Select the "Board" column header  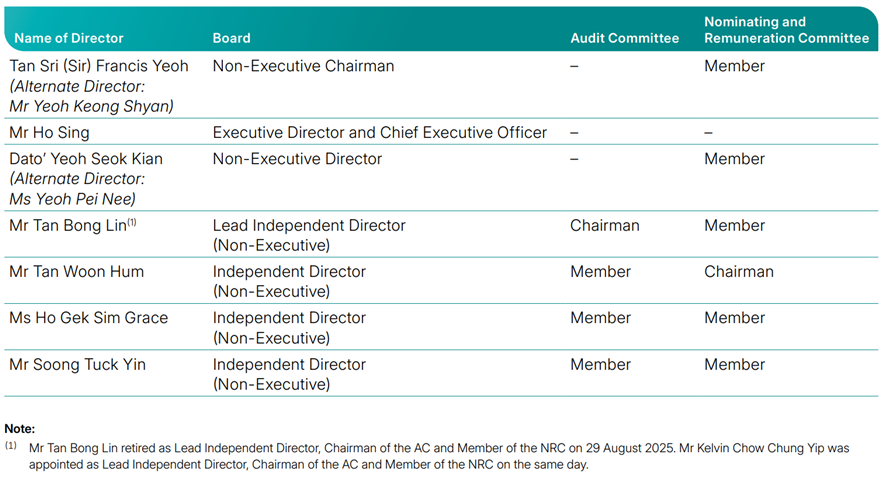231,38
